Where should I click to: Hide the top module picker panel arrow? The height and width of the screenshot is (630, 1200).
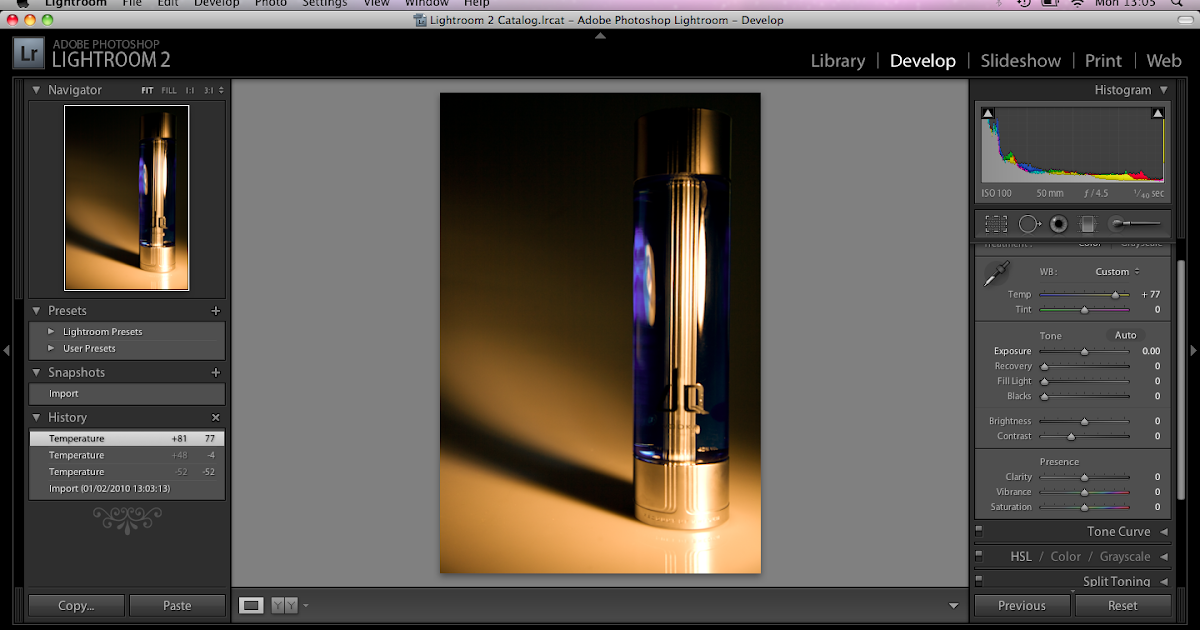pyautogui.click(x=600, y=36)
